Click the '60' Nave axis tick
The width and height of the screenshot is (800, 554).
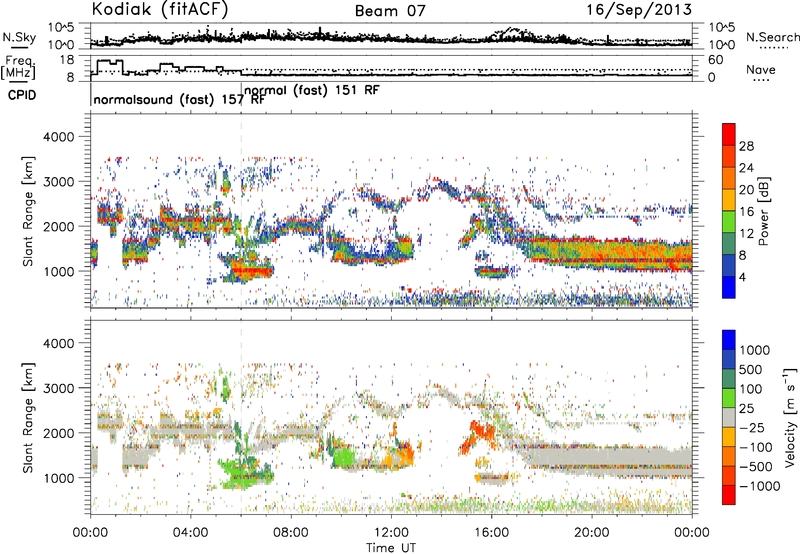(x=715, y=60)
